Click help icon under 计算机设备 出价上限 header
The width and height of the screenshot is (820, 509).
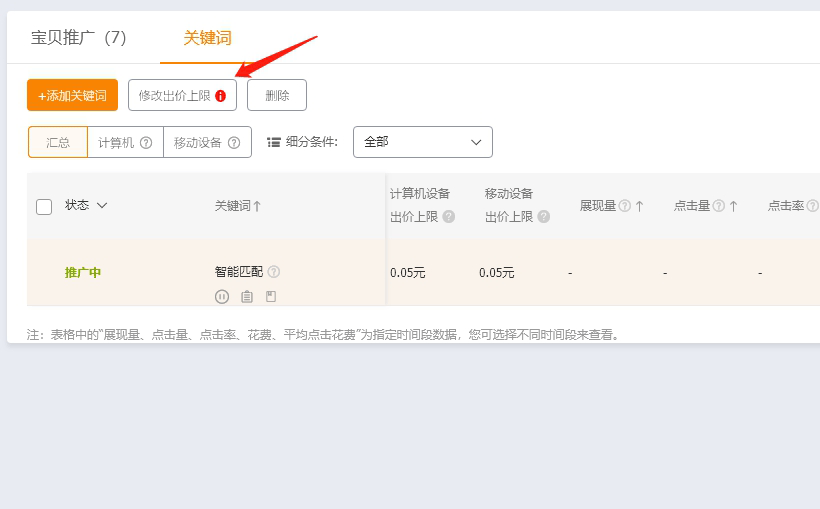449,217
